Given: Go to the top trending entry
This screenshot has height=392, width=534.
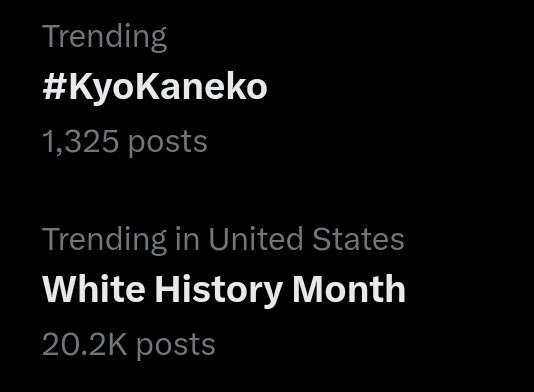Looking at the screenshot, I should (x=155, y=88).
